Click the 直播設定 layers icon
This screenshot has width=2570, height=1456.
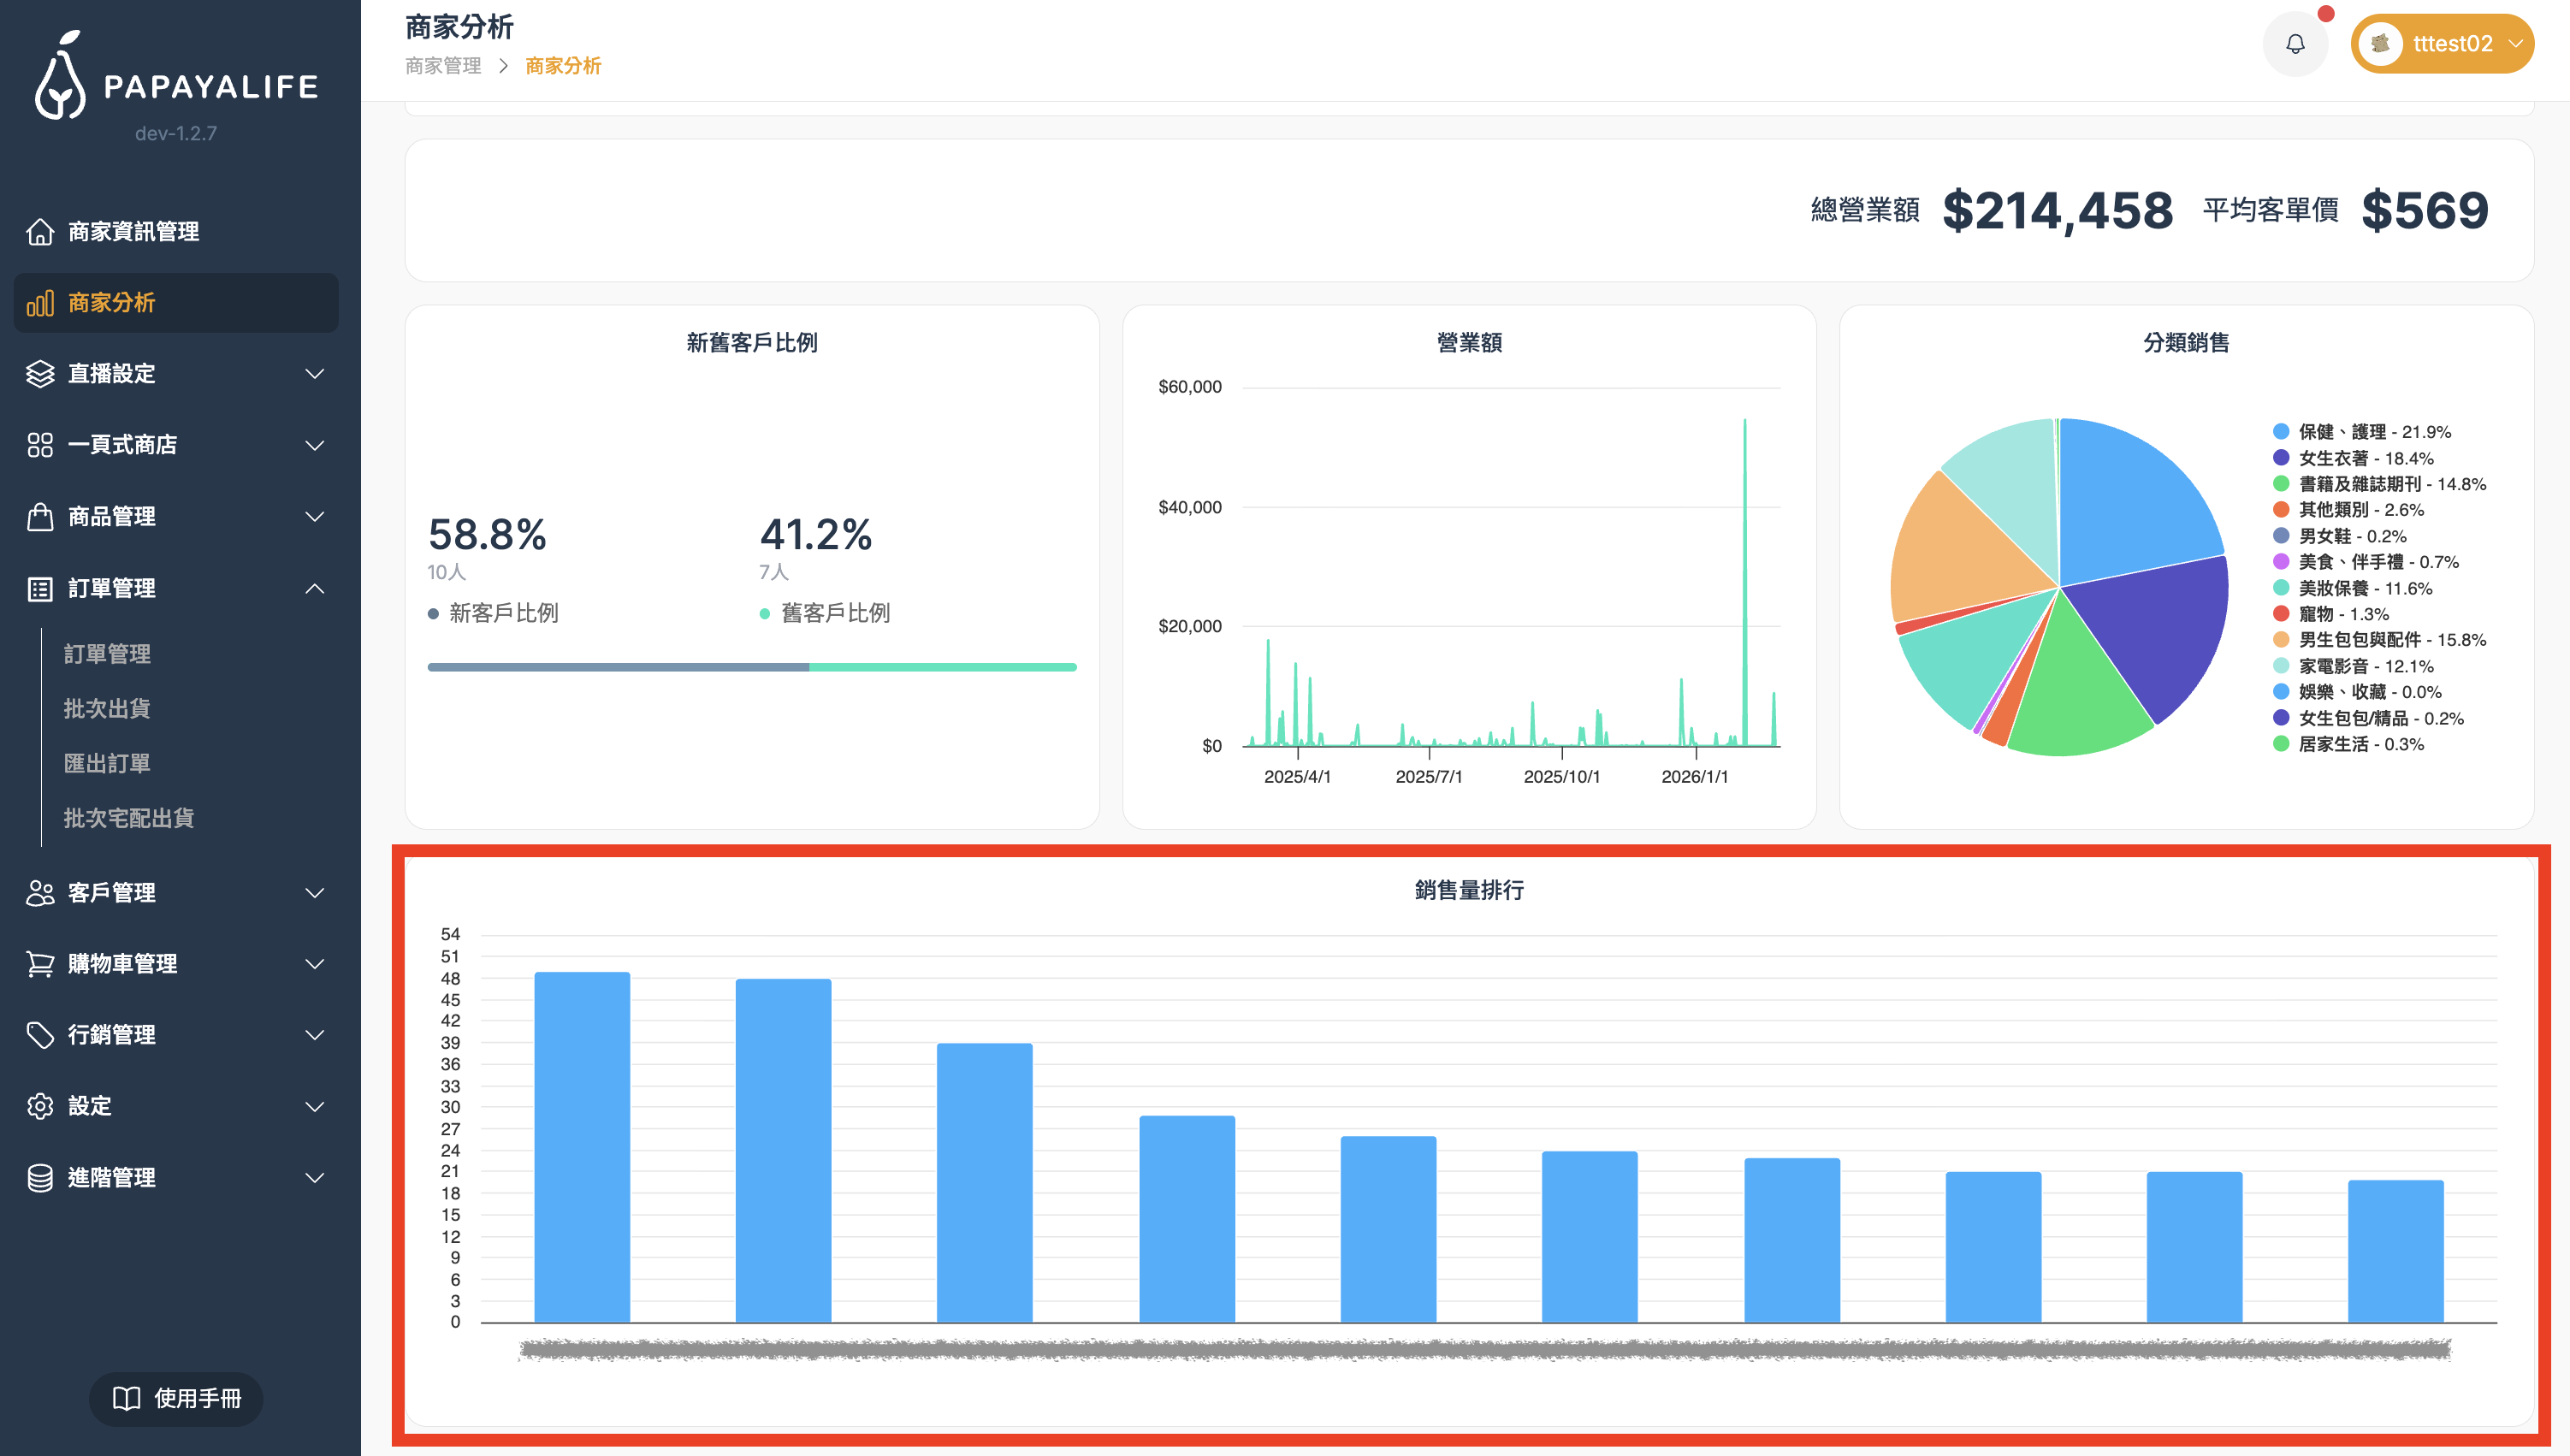pyautogui.click(x=40, y=374)
